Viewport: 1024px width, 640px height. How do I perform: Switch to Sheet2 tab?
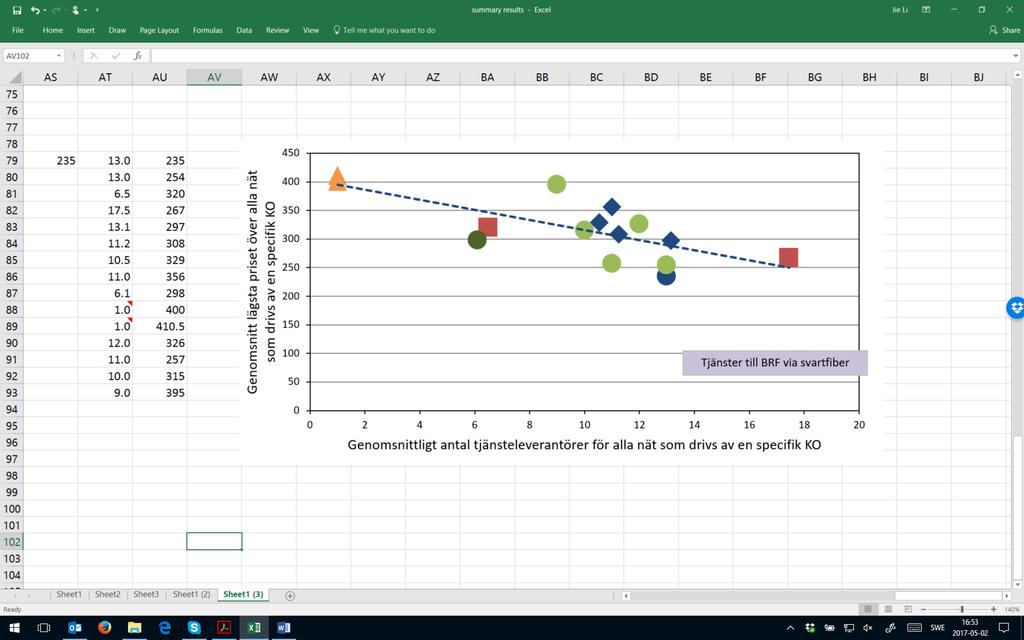pos(108,594)
